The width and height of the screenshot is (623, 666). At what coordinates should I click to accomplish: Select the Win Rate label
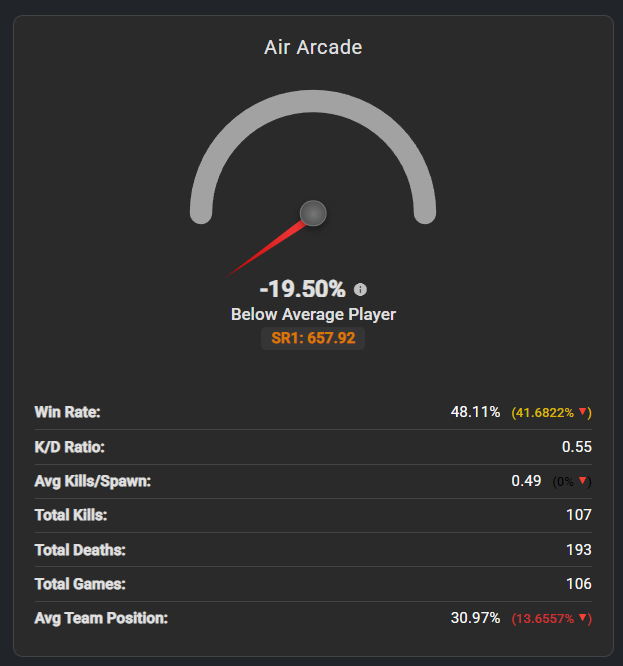(67, 412)
